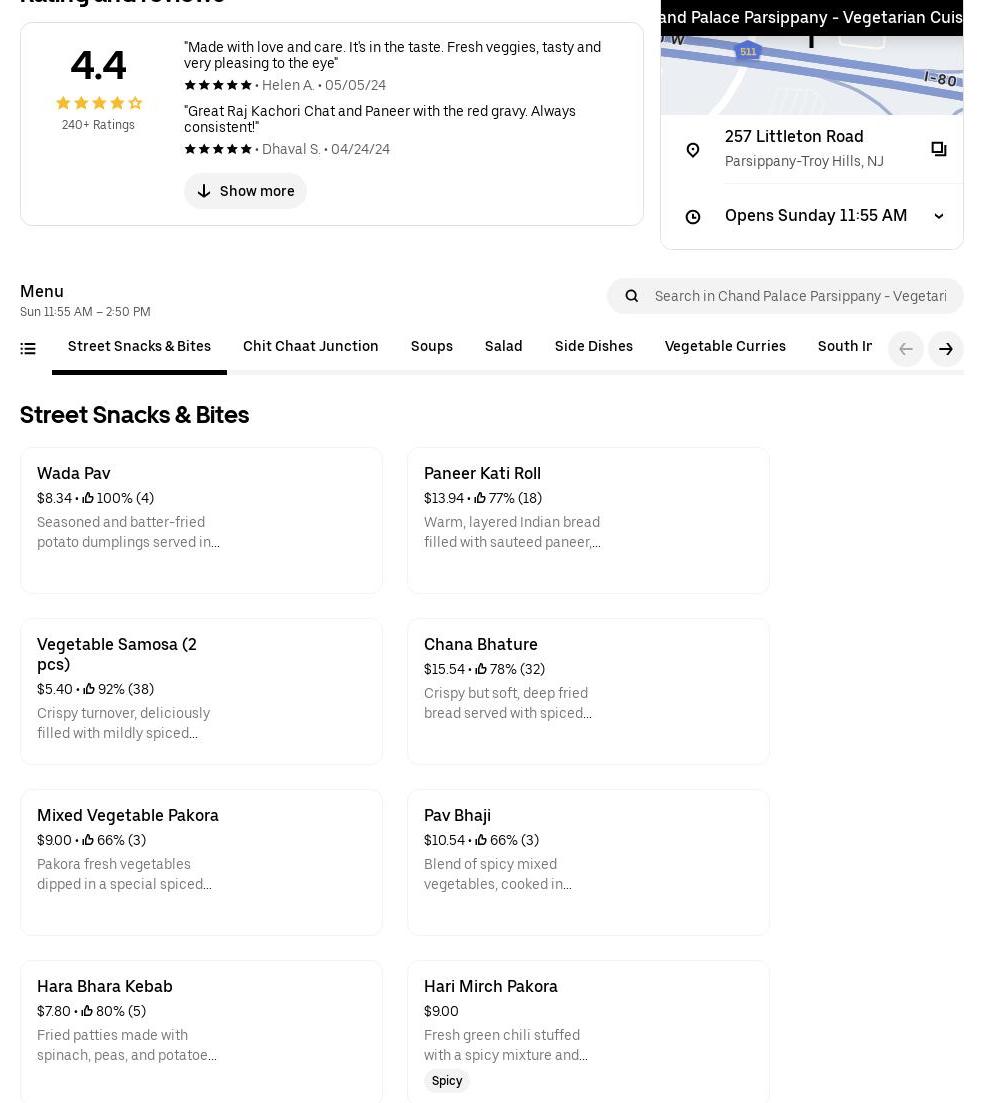This screenshot has height=1103, width=1004.
Task: Click the five-star rating under 4.4
Action: click(x=98, y=103)
